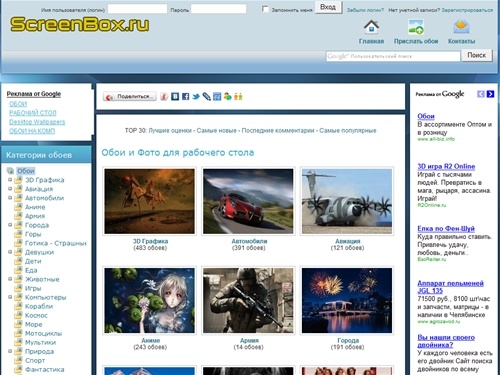Click the Прислать обои upload icon
Screen dimensions: 500x375
416,27
